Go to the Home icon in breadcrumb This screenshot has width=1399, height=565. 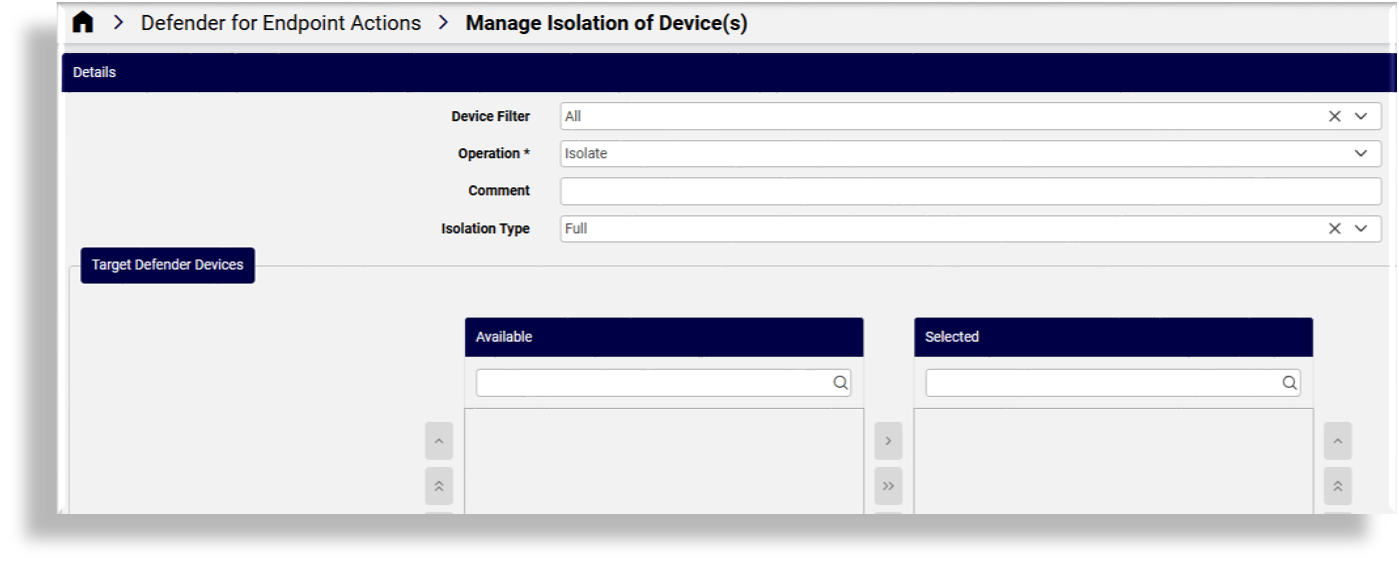tap(83, 23)
